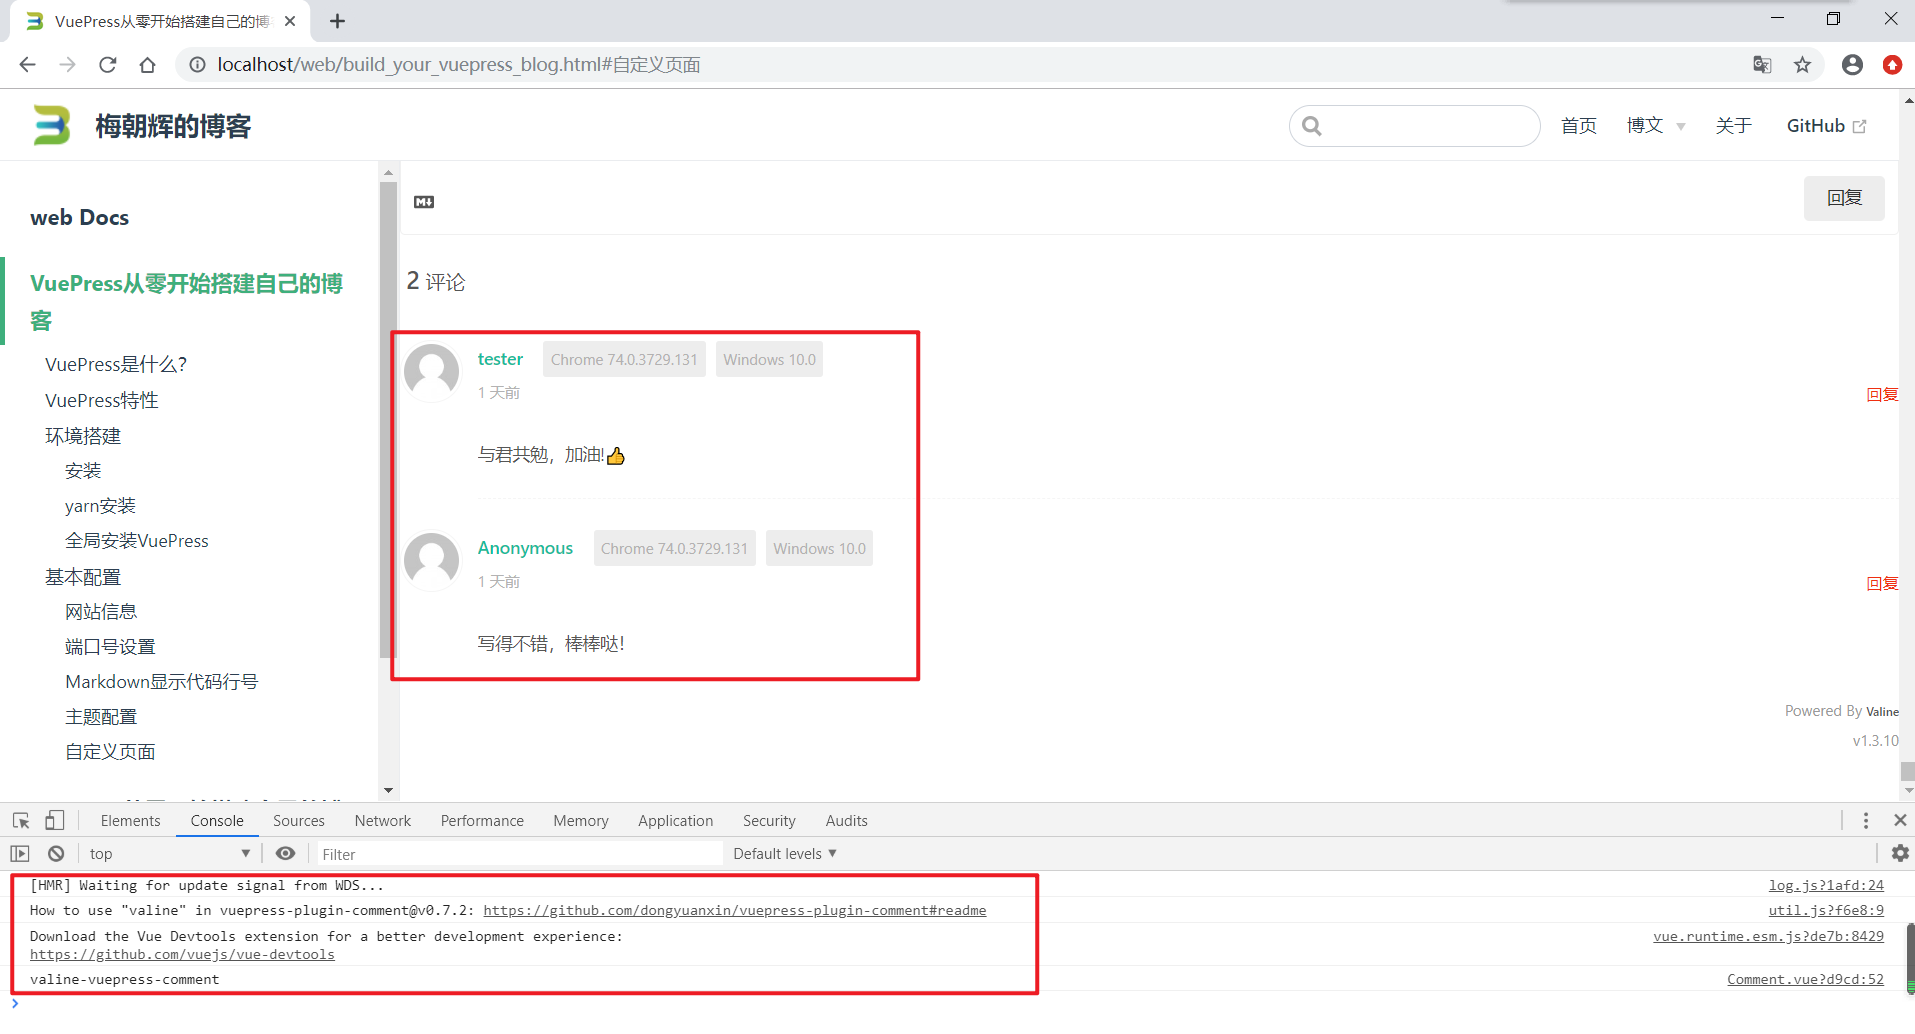Open sidebar item yarn安装

point(100,506)
